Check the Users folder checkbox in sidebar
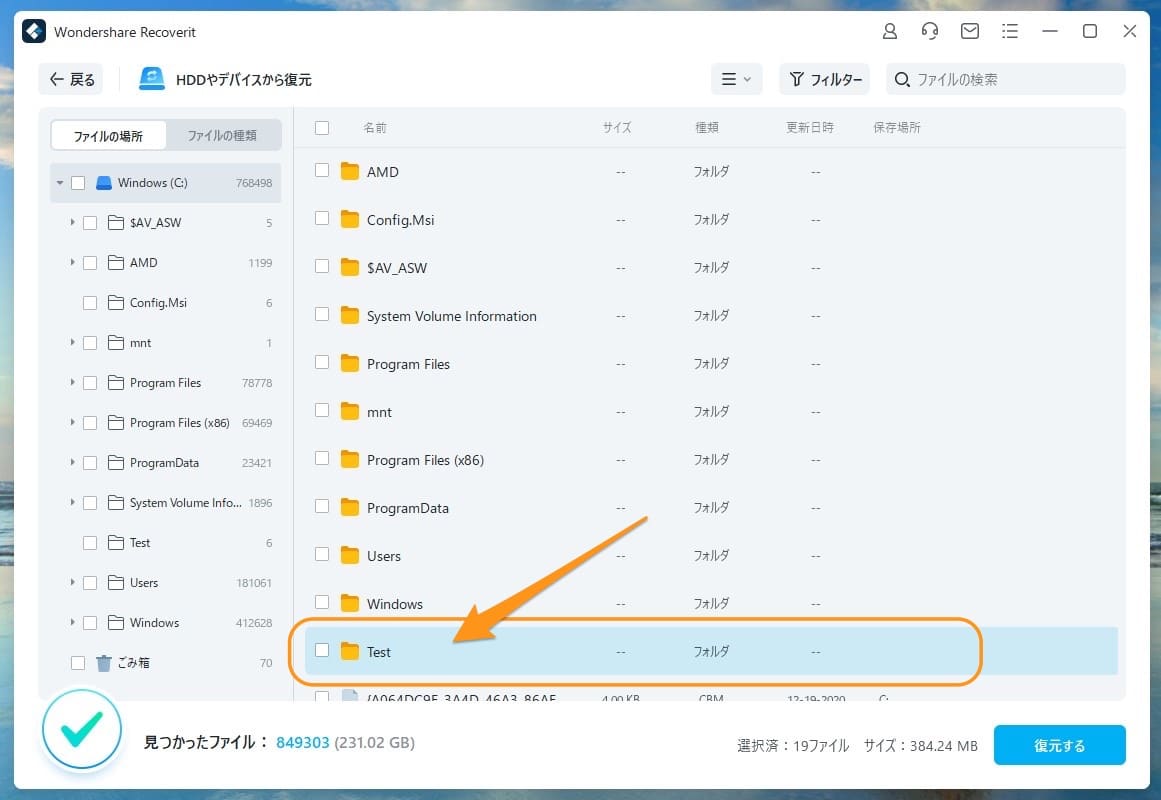The width and height of the screenshot is (1161, 800). 90,583
